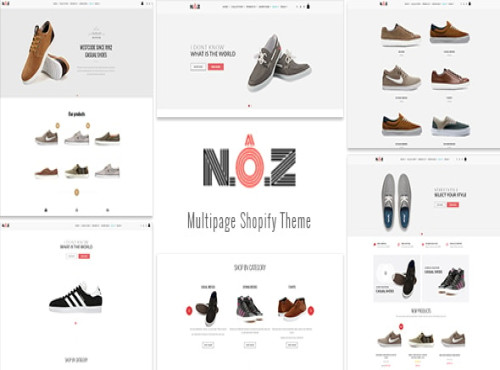Click the small N.O.Z logo in center header
This screenshot has height=370, width=500.
point(195,6)
